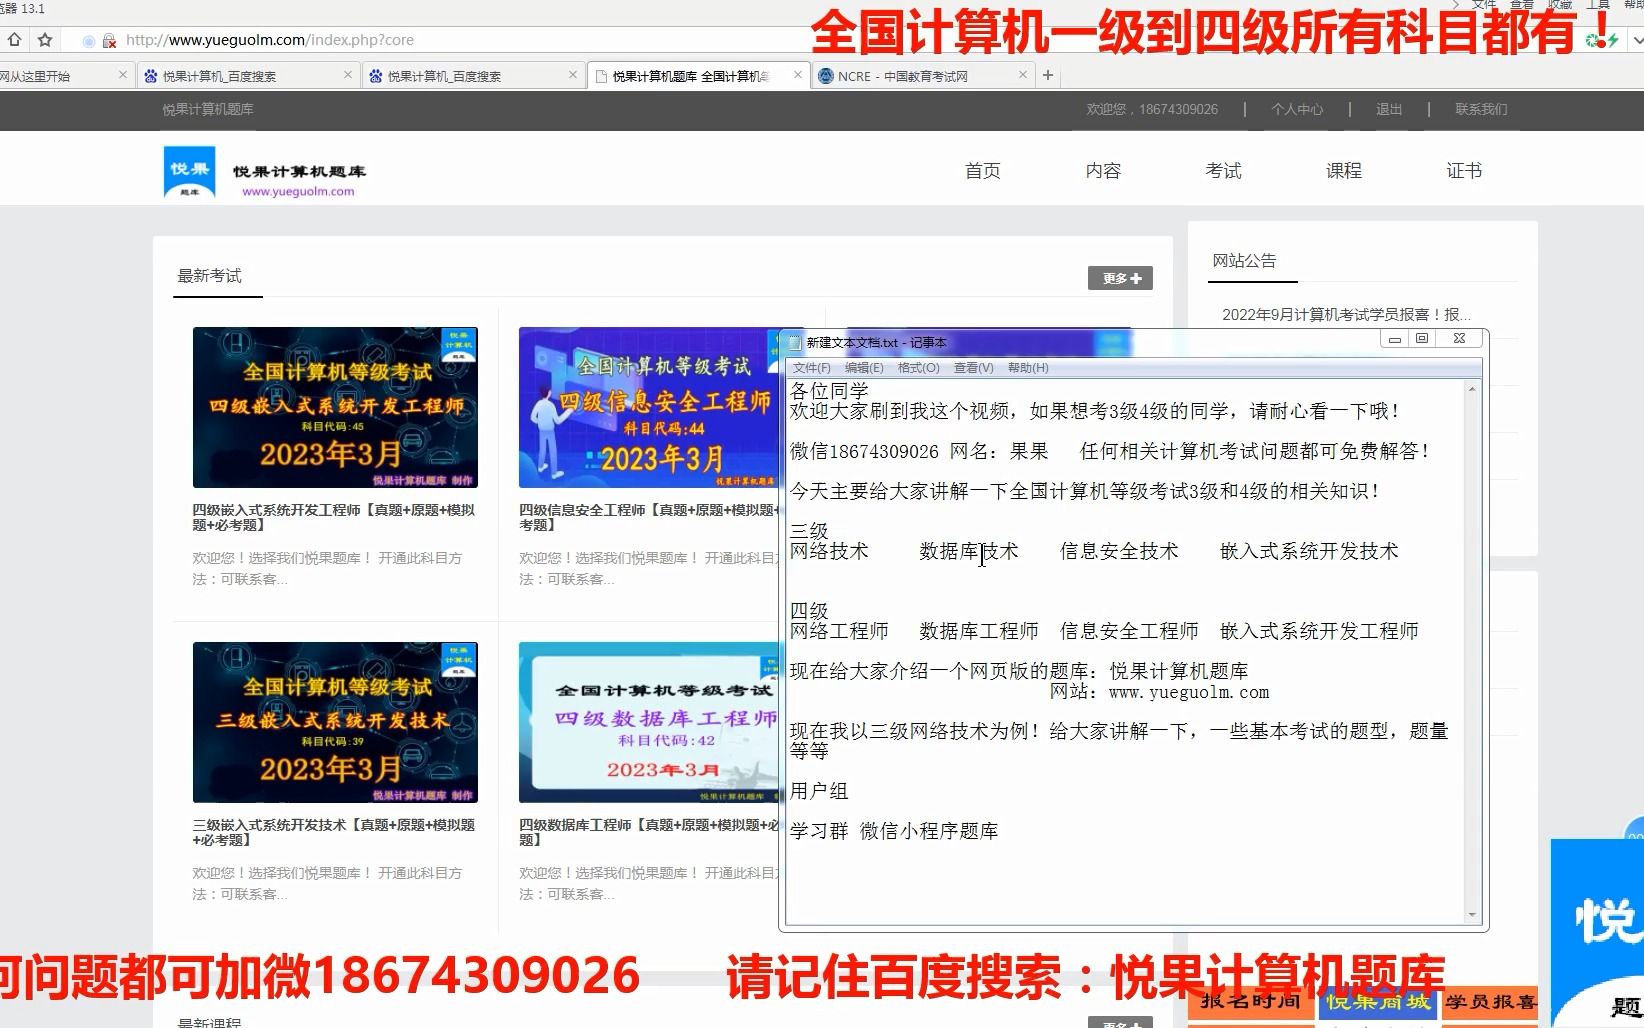The width and height of the screenshot is (1644, 1028).
Task: Close the first 悦果计算机_百度搜索 tab
Action: pyautogui.click(x=348, y=74)
